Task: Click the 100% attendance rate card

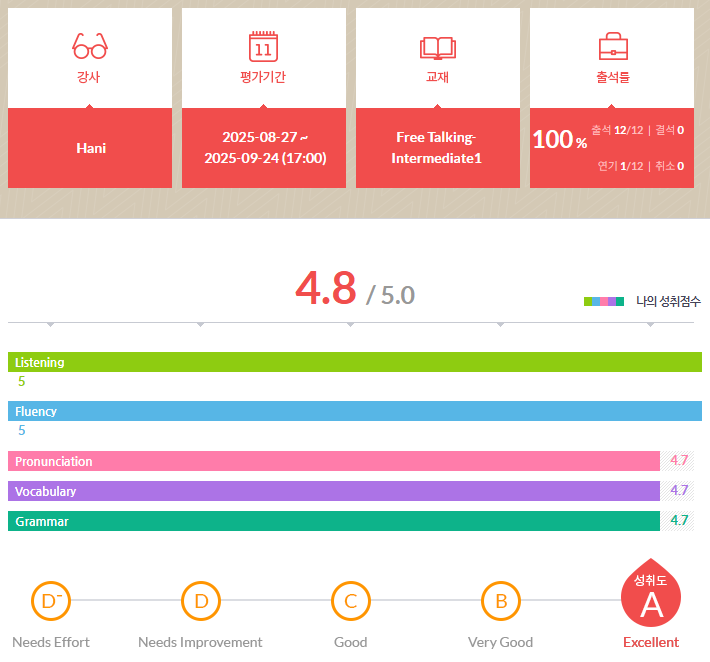Action: coord(611,148)
